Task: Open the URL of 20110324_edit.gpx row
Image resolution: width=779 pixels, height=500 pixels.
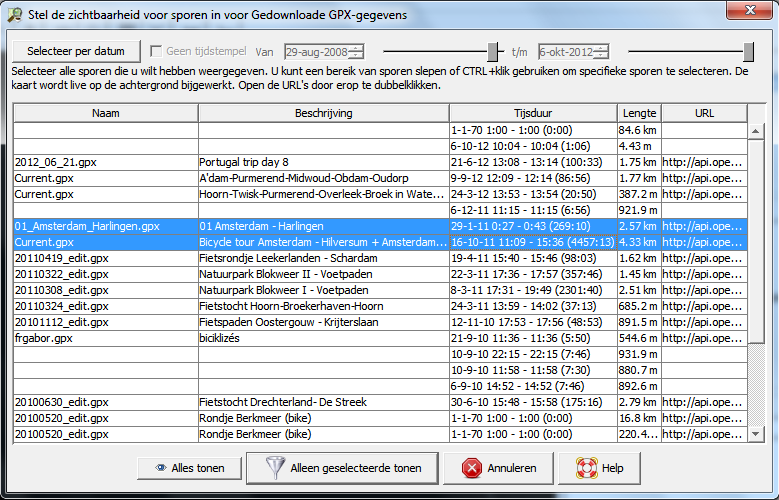Action: 702,306
